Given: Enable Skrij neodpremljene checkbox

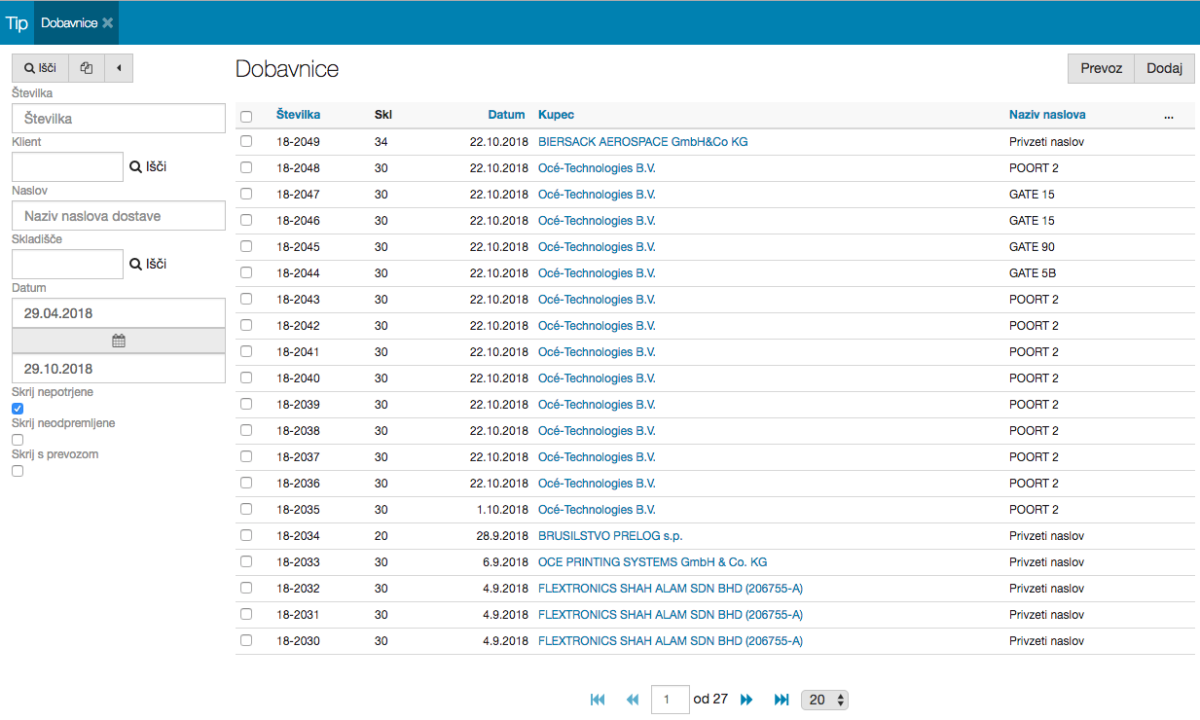Looking at the screenshot, I should pyautogui.click(x=17, y=439).
